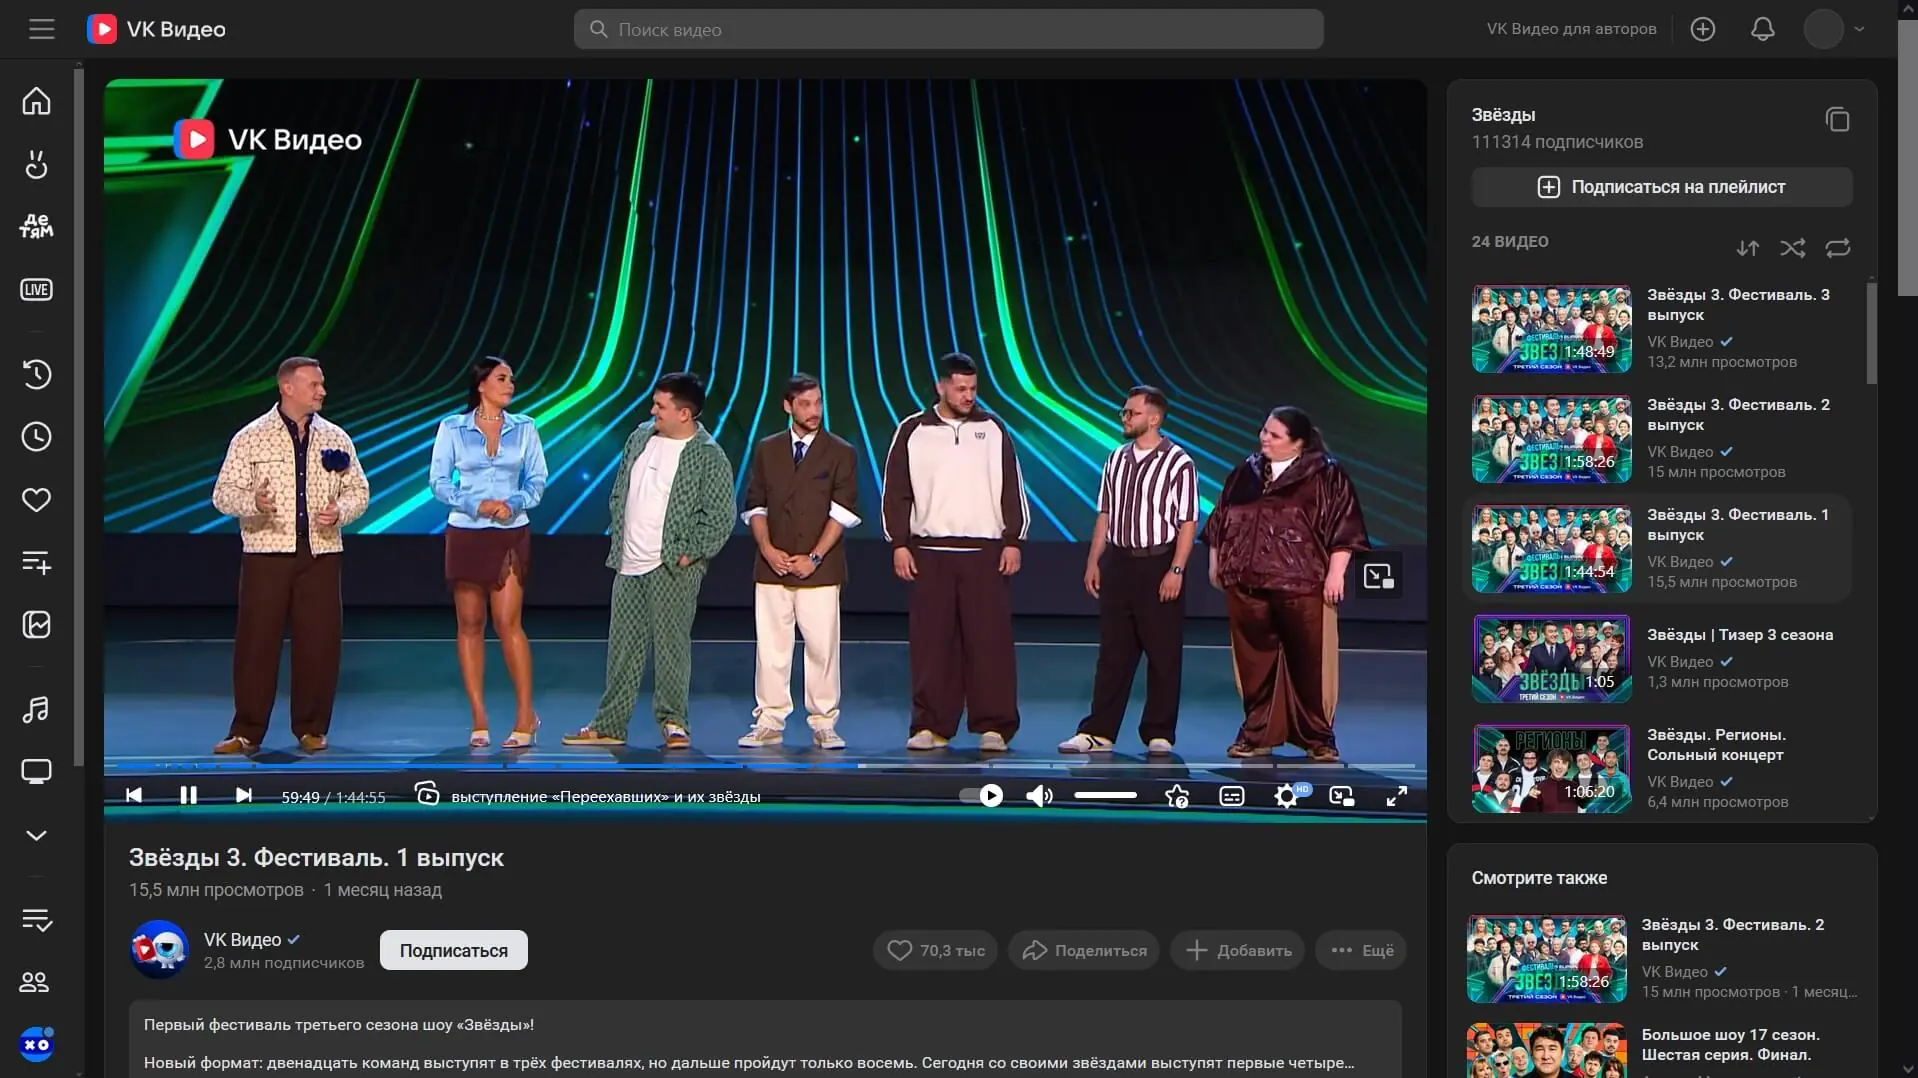Click the Поиск видео search field

tap(948, 29)
